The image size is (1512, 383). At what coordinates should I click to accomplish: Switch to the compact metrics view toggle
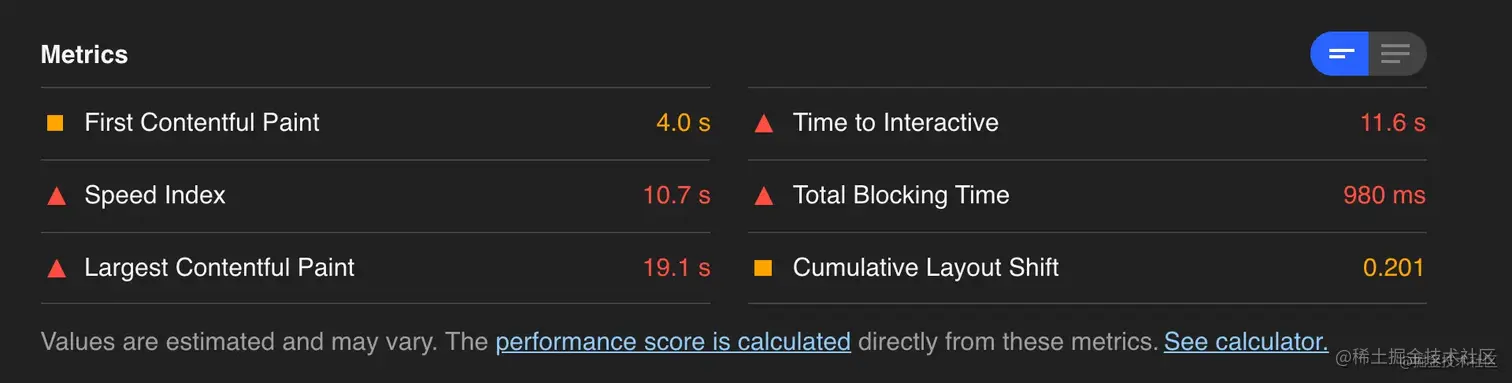pyautogui.click(x=1339, y=54)
